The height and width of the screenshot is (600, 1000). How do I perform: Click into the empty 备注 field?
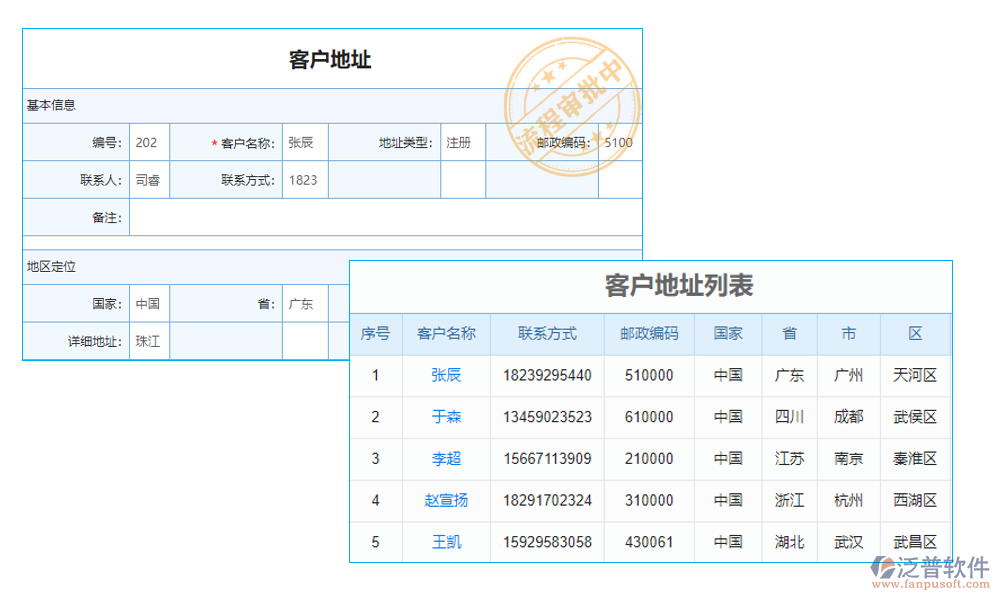[385, 217]
